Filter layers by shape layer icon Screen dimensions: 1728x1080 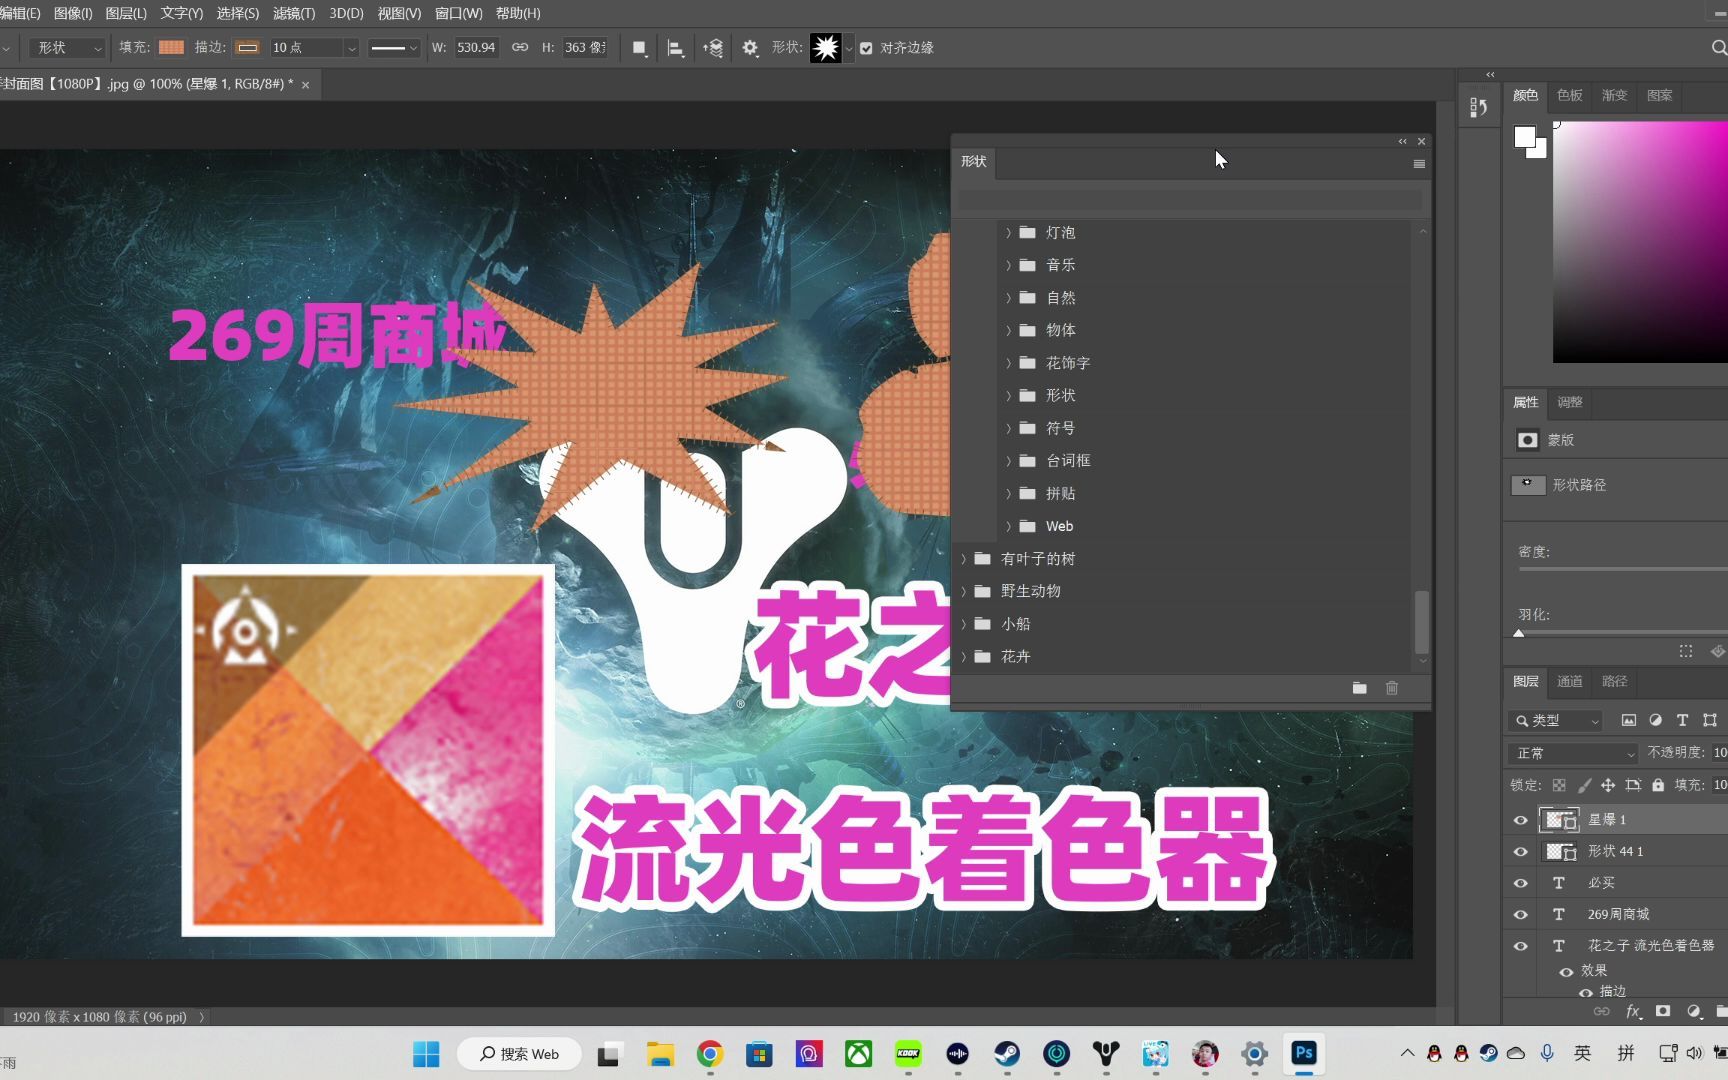(1710, 720)
